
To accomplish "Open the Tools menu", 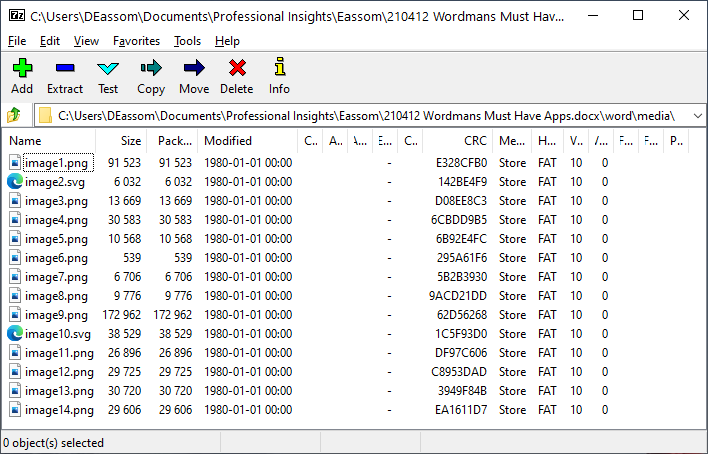I will 187,41.
